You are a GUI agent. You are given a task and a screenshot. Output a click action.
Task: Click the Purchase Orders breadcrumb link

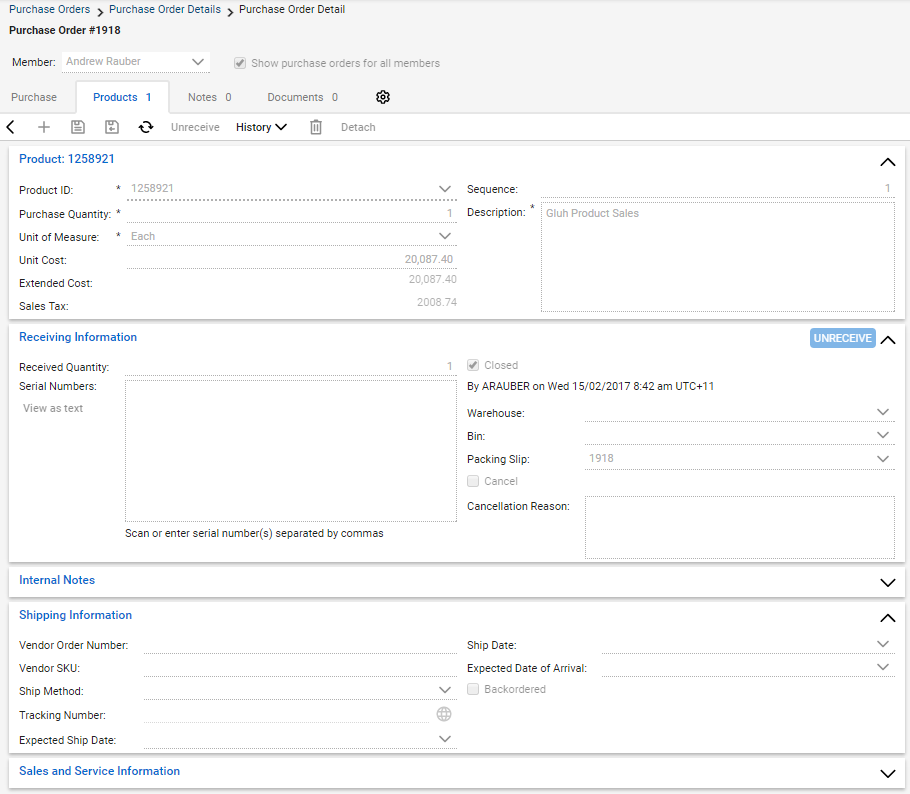coord(49,9)
